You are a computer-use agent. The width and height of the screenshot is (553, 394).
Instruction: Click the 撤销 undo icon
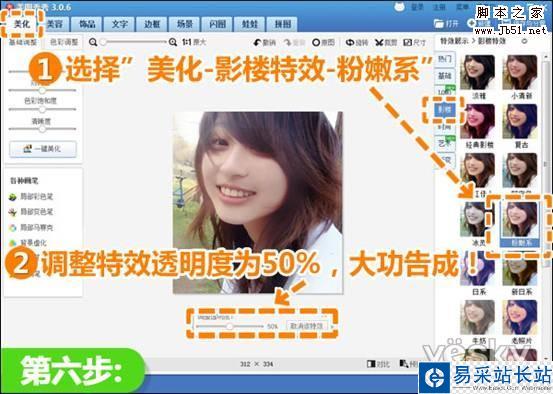point(257,43)
